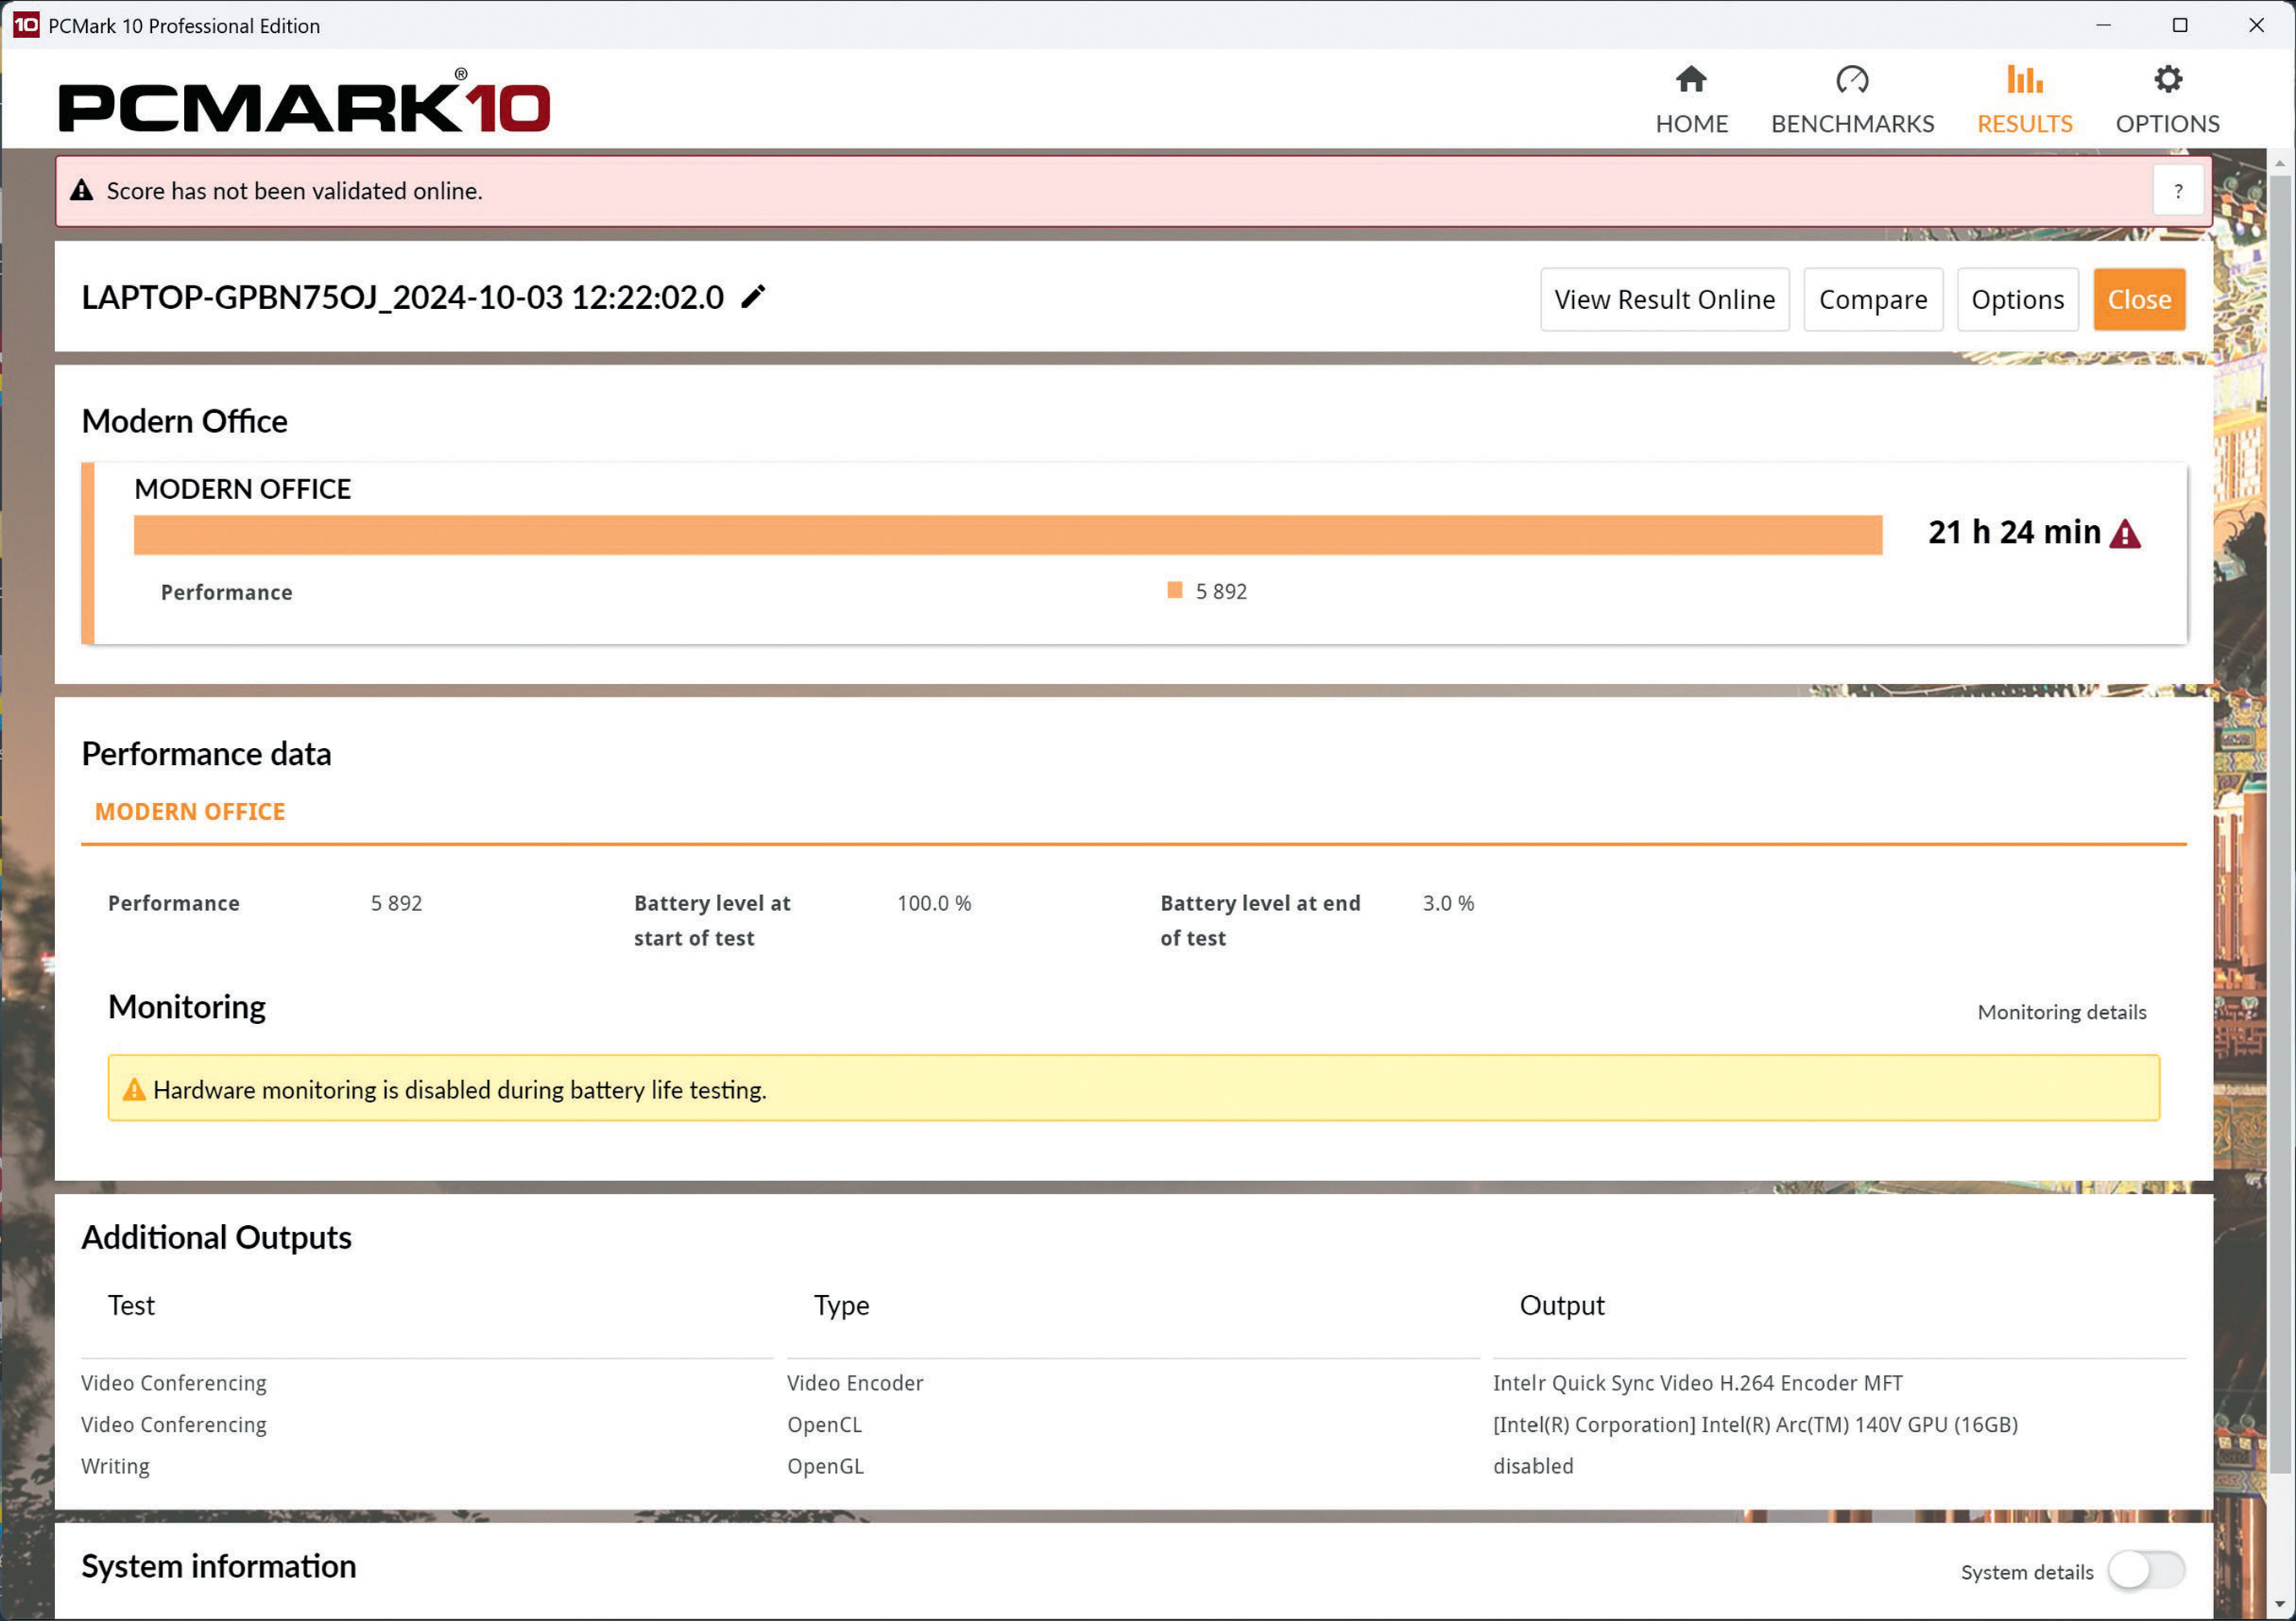Viewport: 2296px width, 1621px height.
Task: Click the question mark help button in the banner
Action: 2178,191
